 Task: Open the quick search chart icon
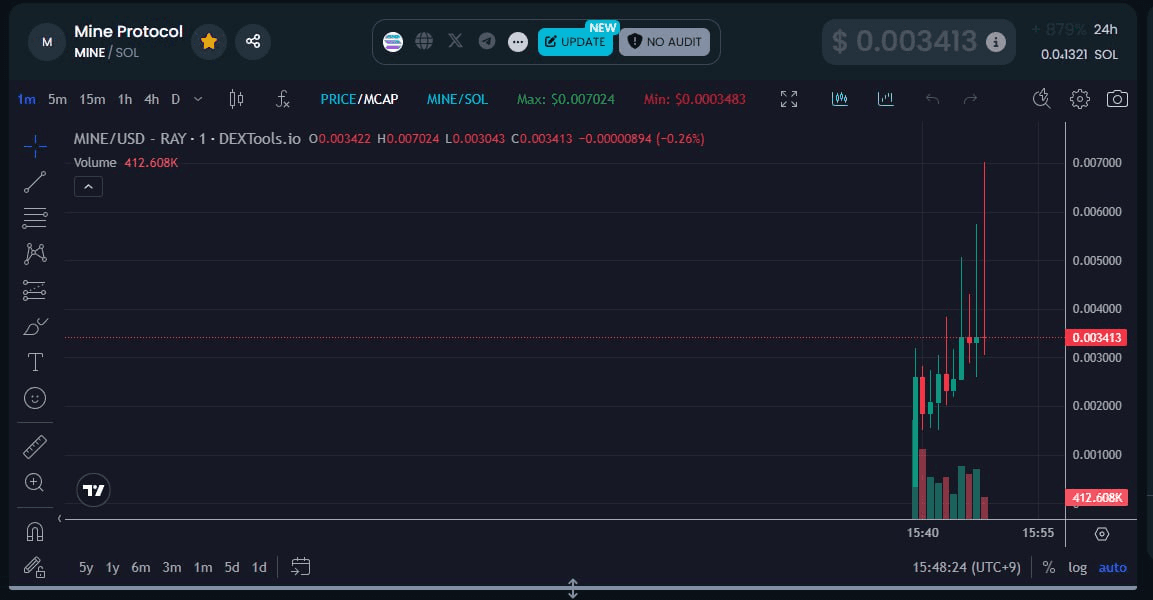[x=1041, y=99]
